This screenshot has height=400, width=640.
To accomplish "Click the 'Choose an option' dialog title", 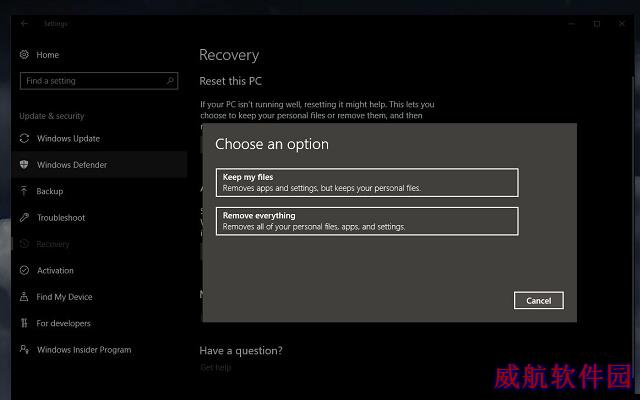I will (x=272, y=144).
